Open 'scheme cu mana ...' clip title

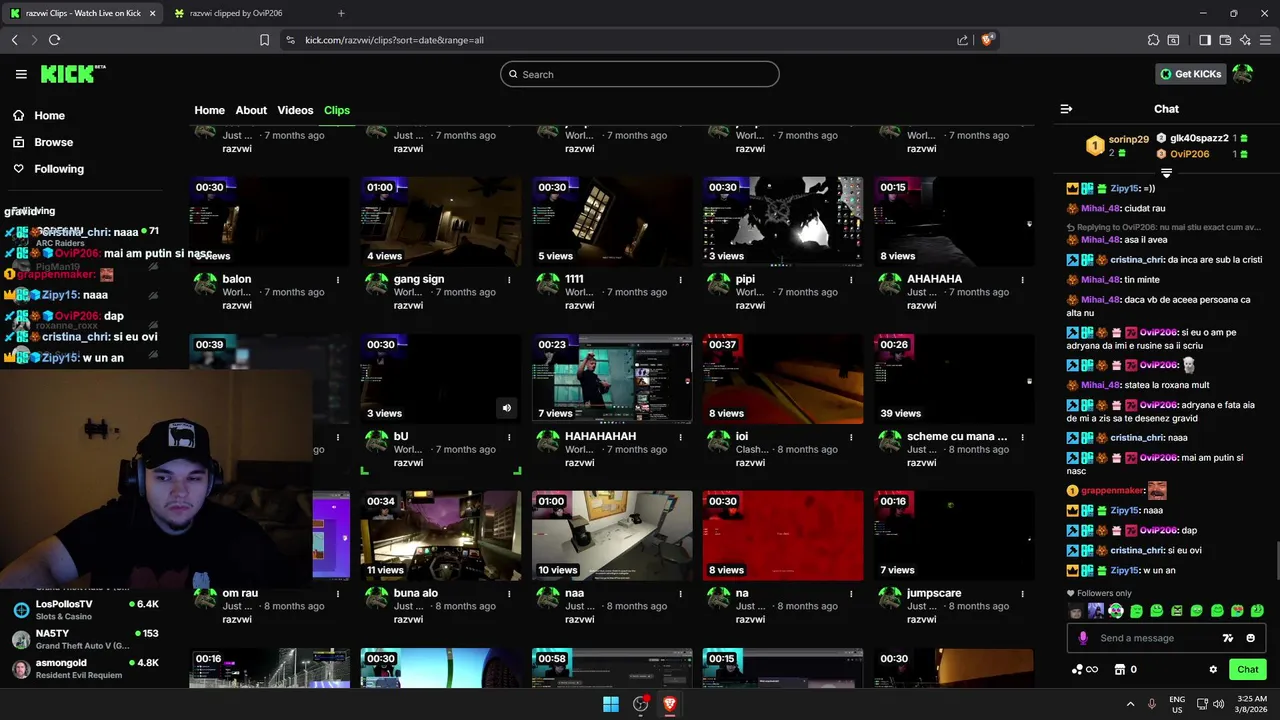coord(957,437)
